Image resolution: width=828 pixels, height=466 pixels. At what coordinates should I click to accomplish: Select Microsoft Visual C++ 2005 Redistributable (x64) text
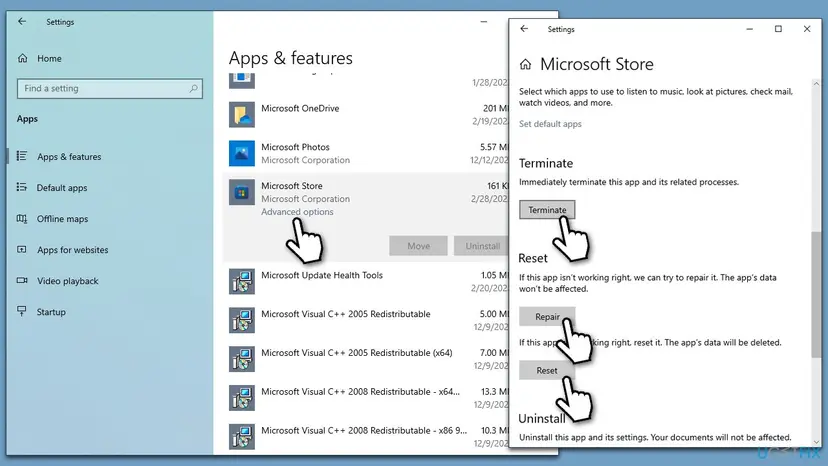pyautogui.click(x=356, y=353)
